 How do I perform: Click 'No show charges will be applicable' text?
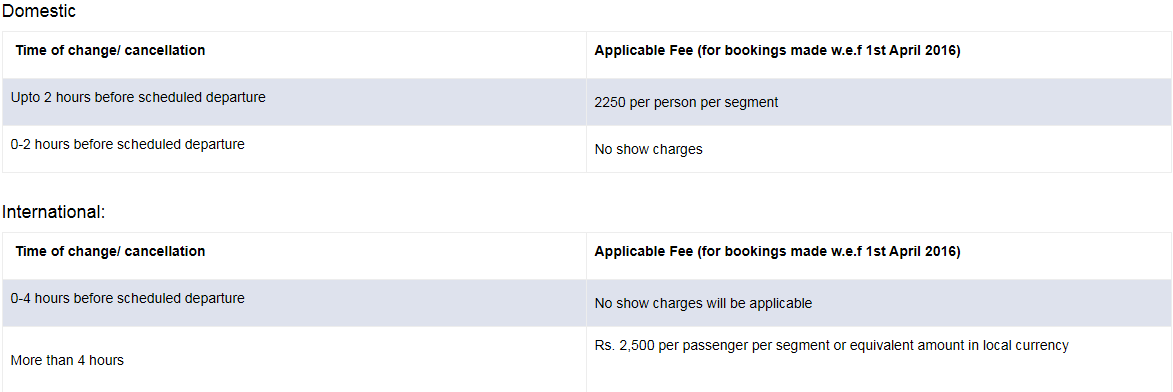[703, 304]
